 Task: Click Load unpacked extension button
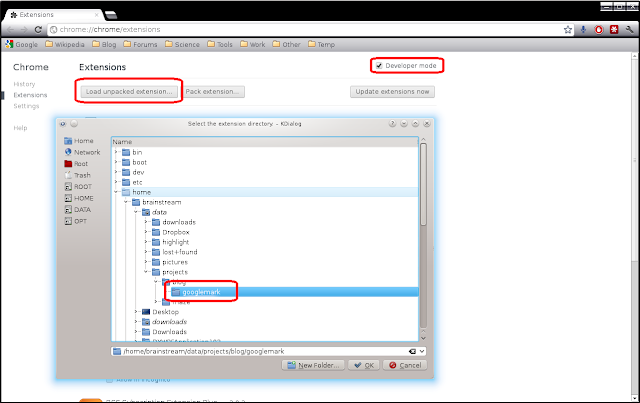(129, 91)
